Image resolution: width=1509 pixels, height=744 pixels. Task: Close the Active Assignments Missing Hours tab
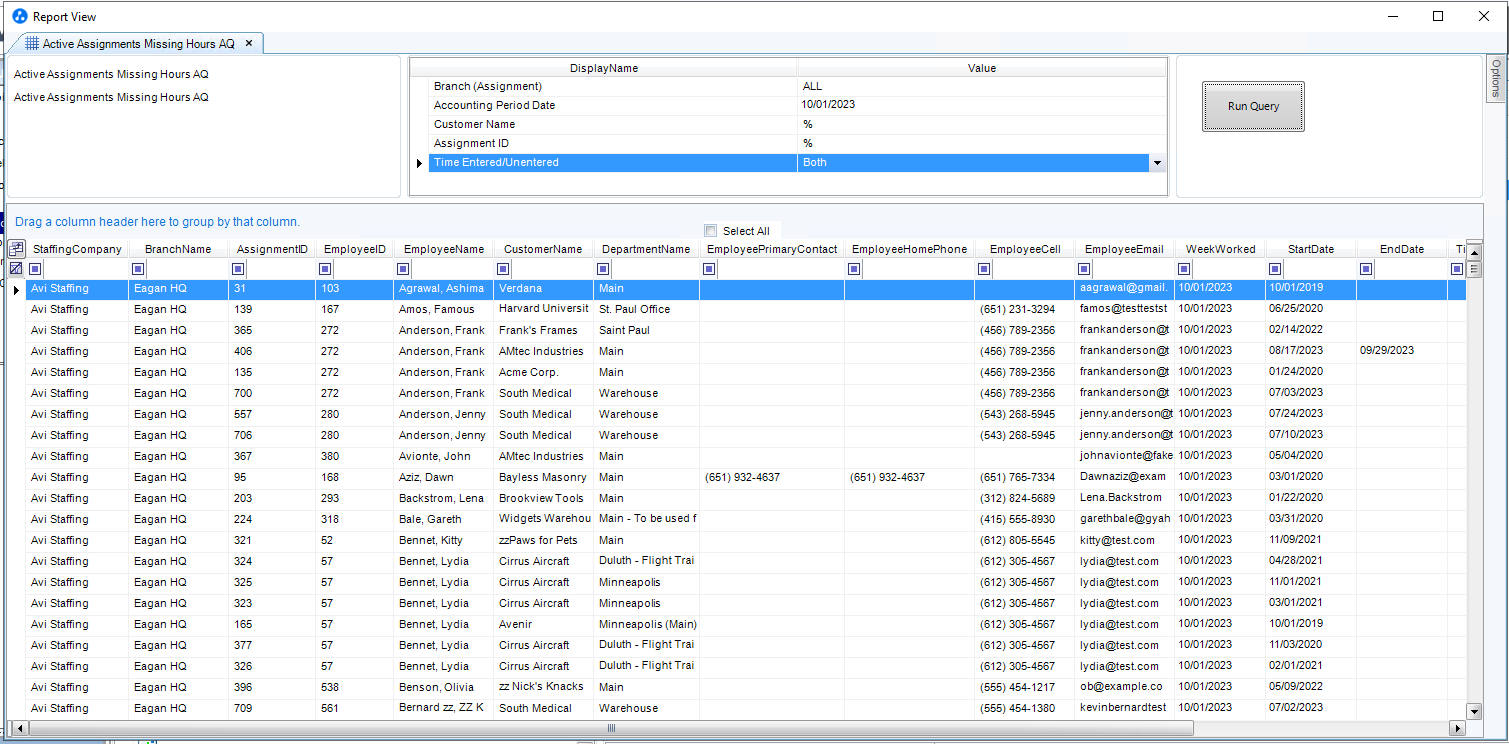click(249, 43)
